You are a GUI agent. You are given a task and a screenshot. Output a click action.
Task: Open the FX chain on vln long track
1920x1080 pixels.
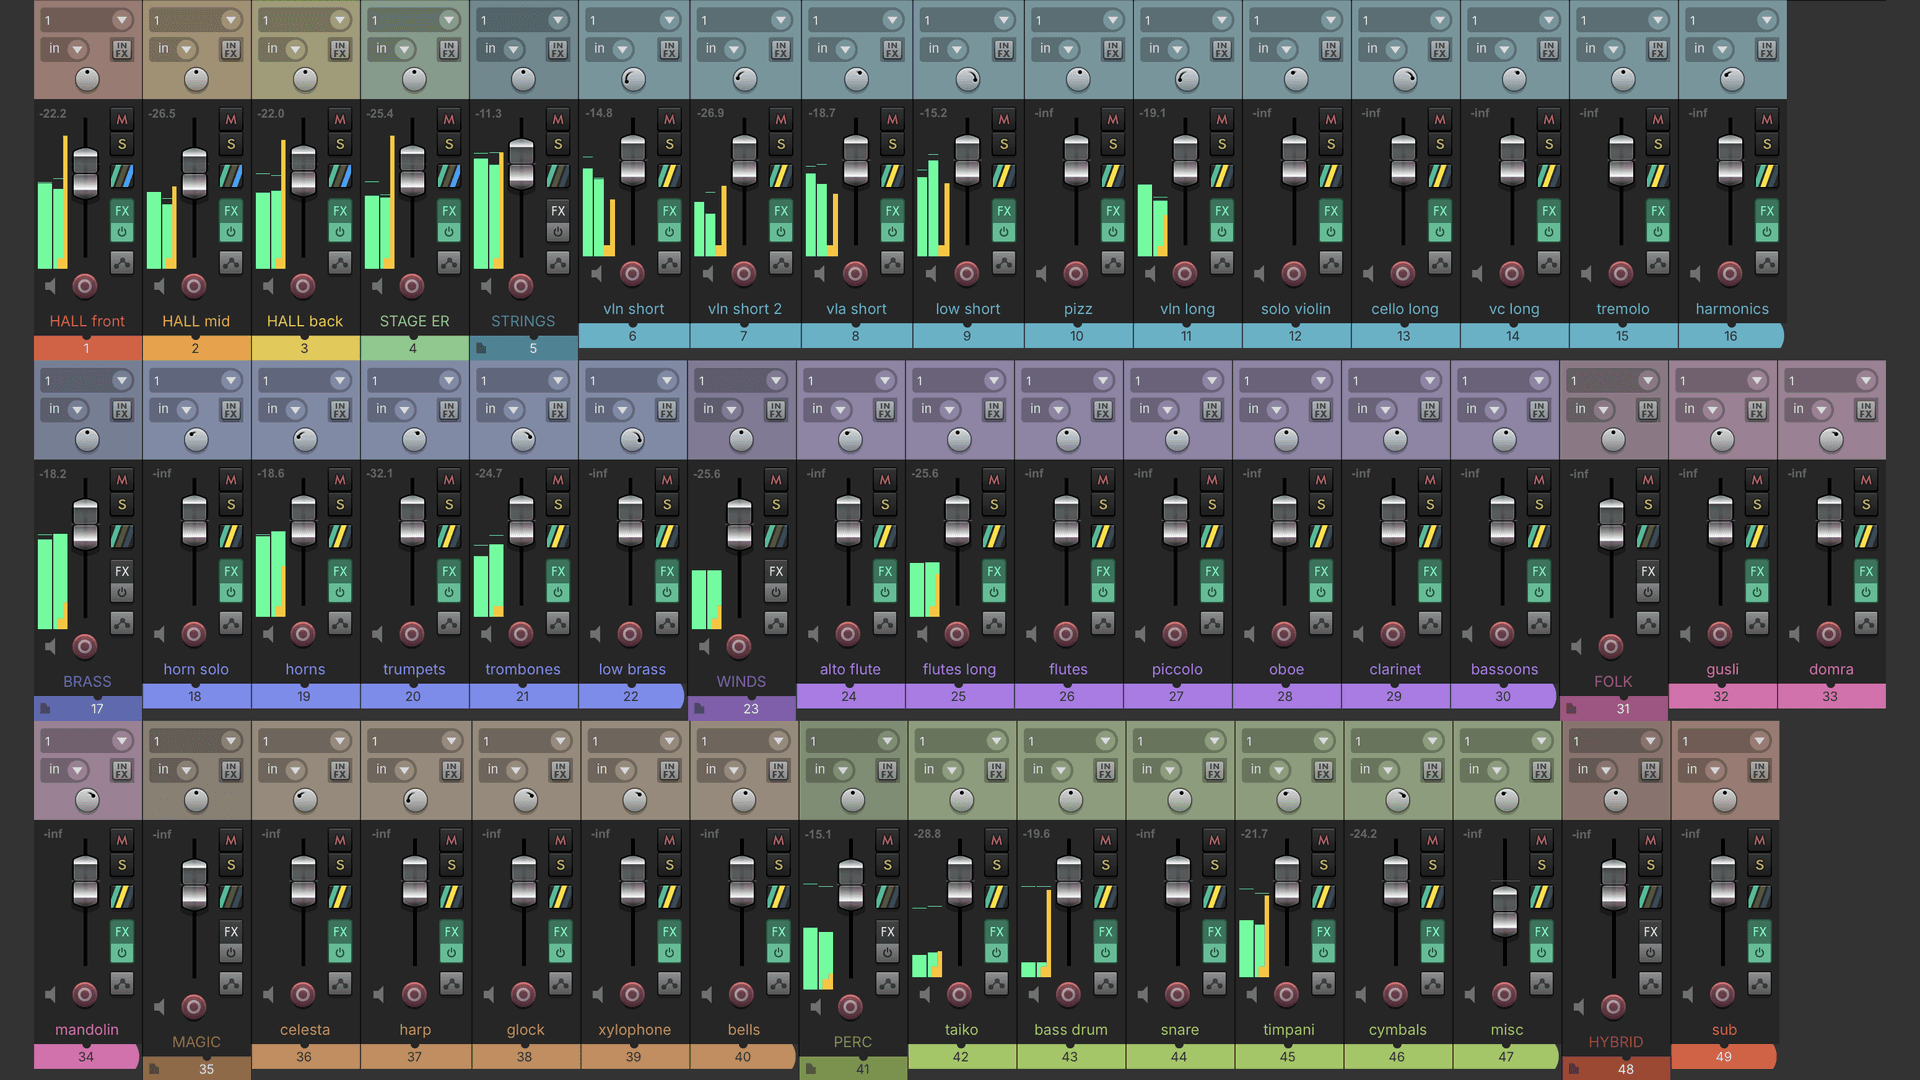click(1221, 211)
